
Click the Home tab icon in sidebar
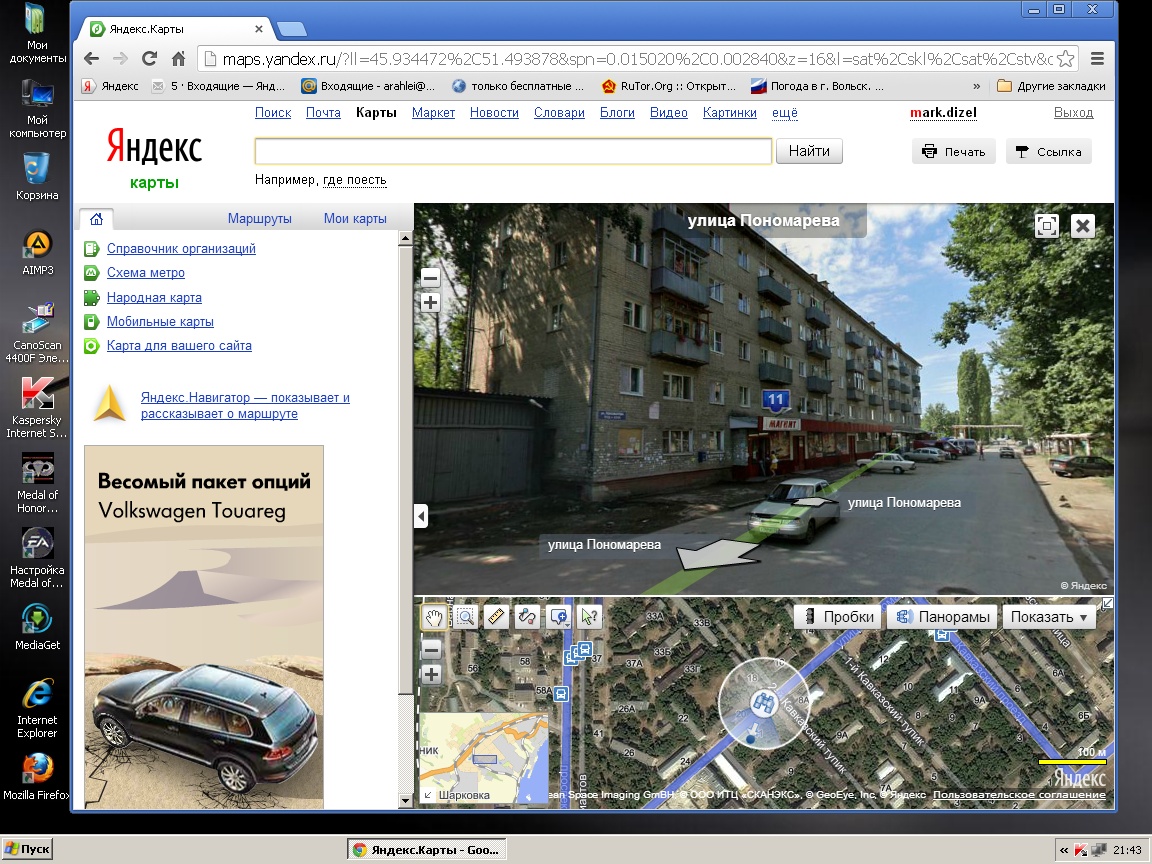(96, 219)
